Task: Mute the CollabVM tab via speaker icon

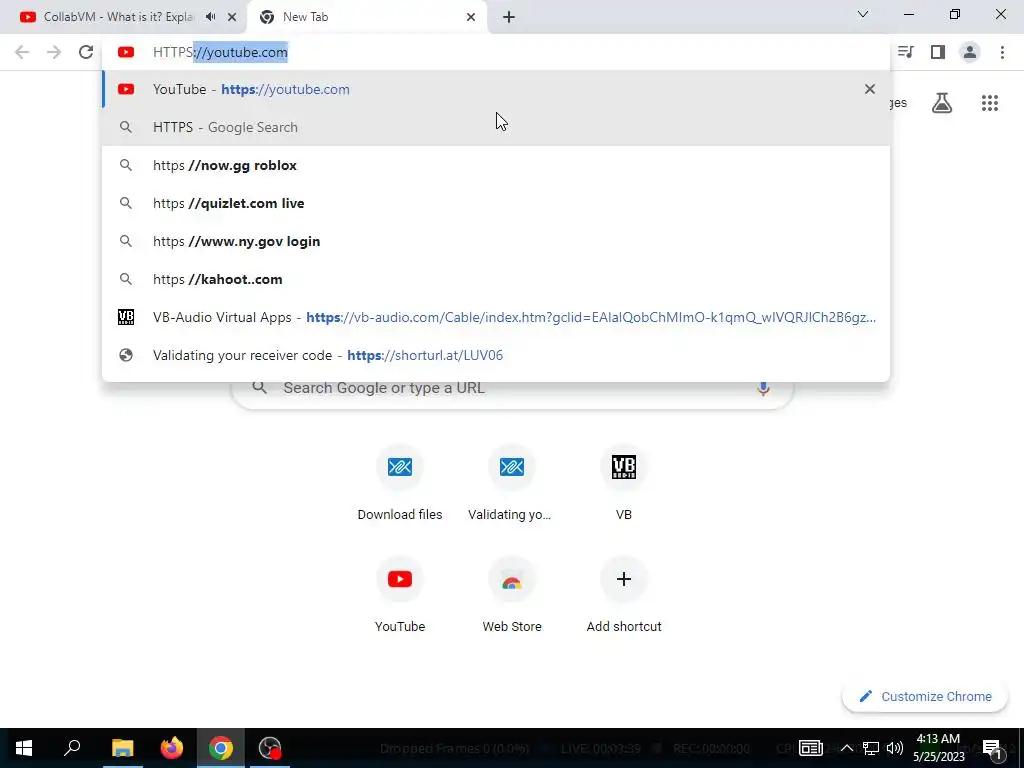Action: (210, 17)
